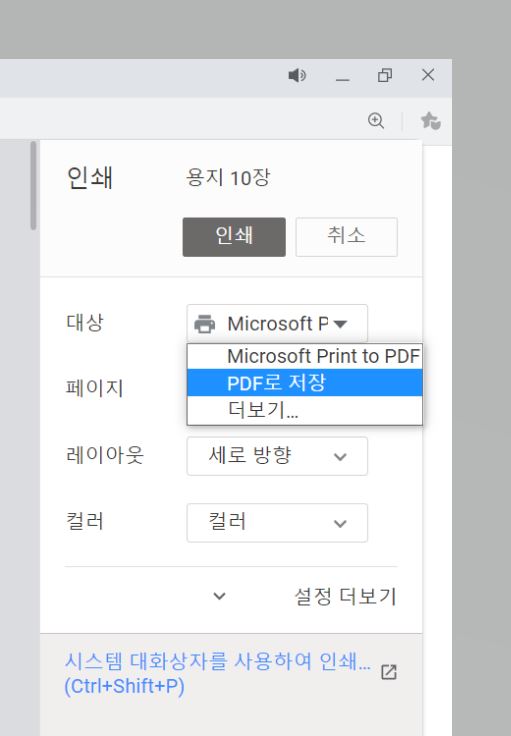Restore down the browser window
Viewport: 511px width, 736px height.
coord(385,75)
